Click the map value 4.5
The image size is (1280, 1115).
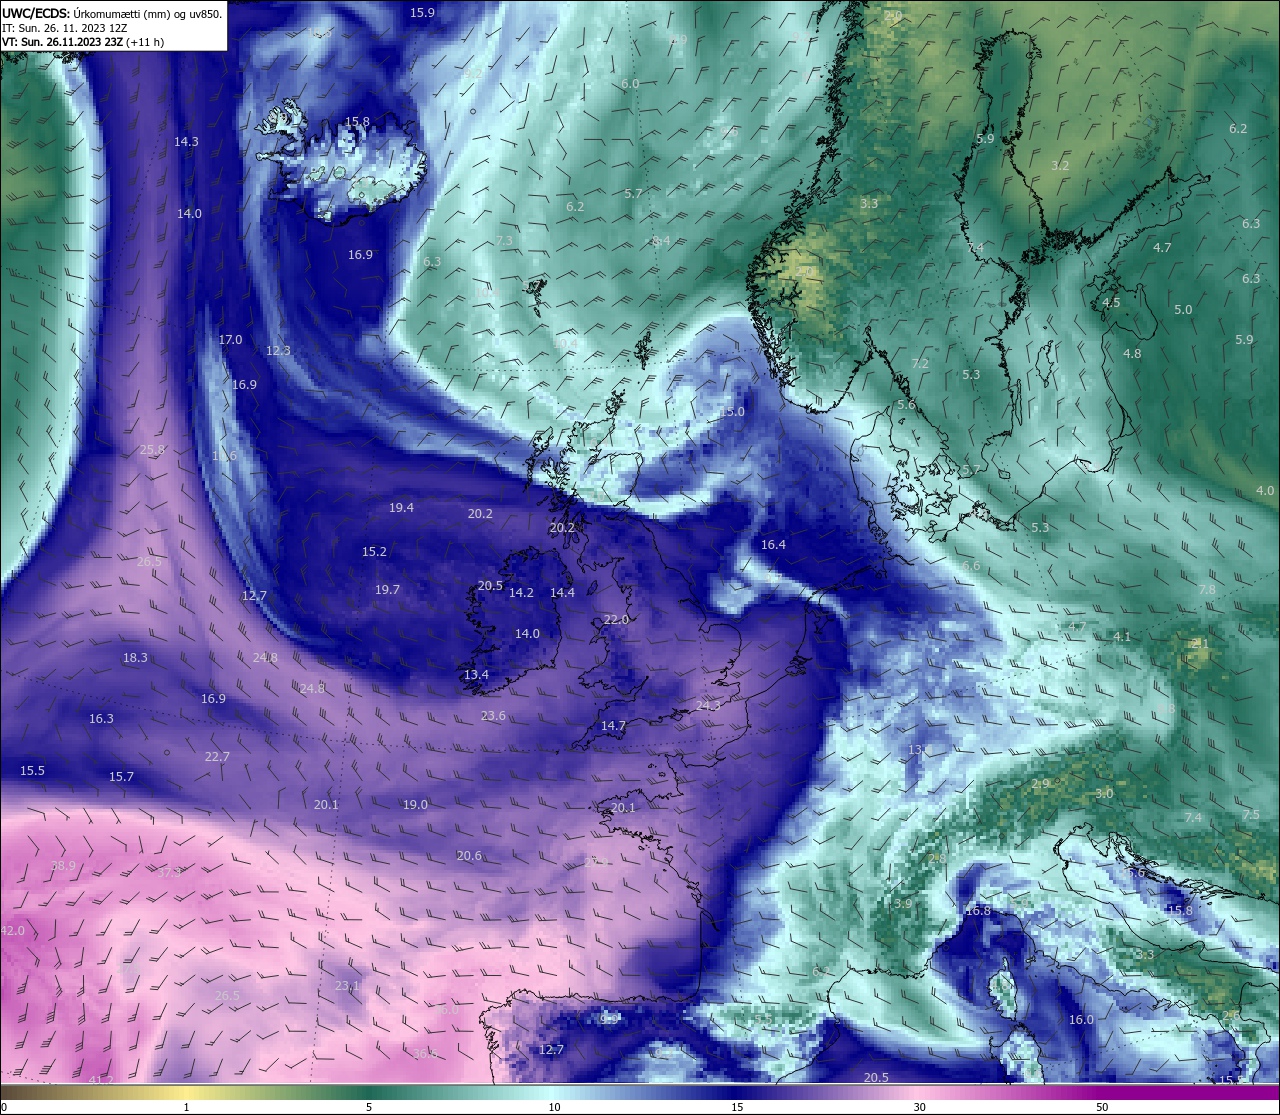pos(1111,303)
